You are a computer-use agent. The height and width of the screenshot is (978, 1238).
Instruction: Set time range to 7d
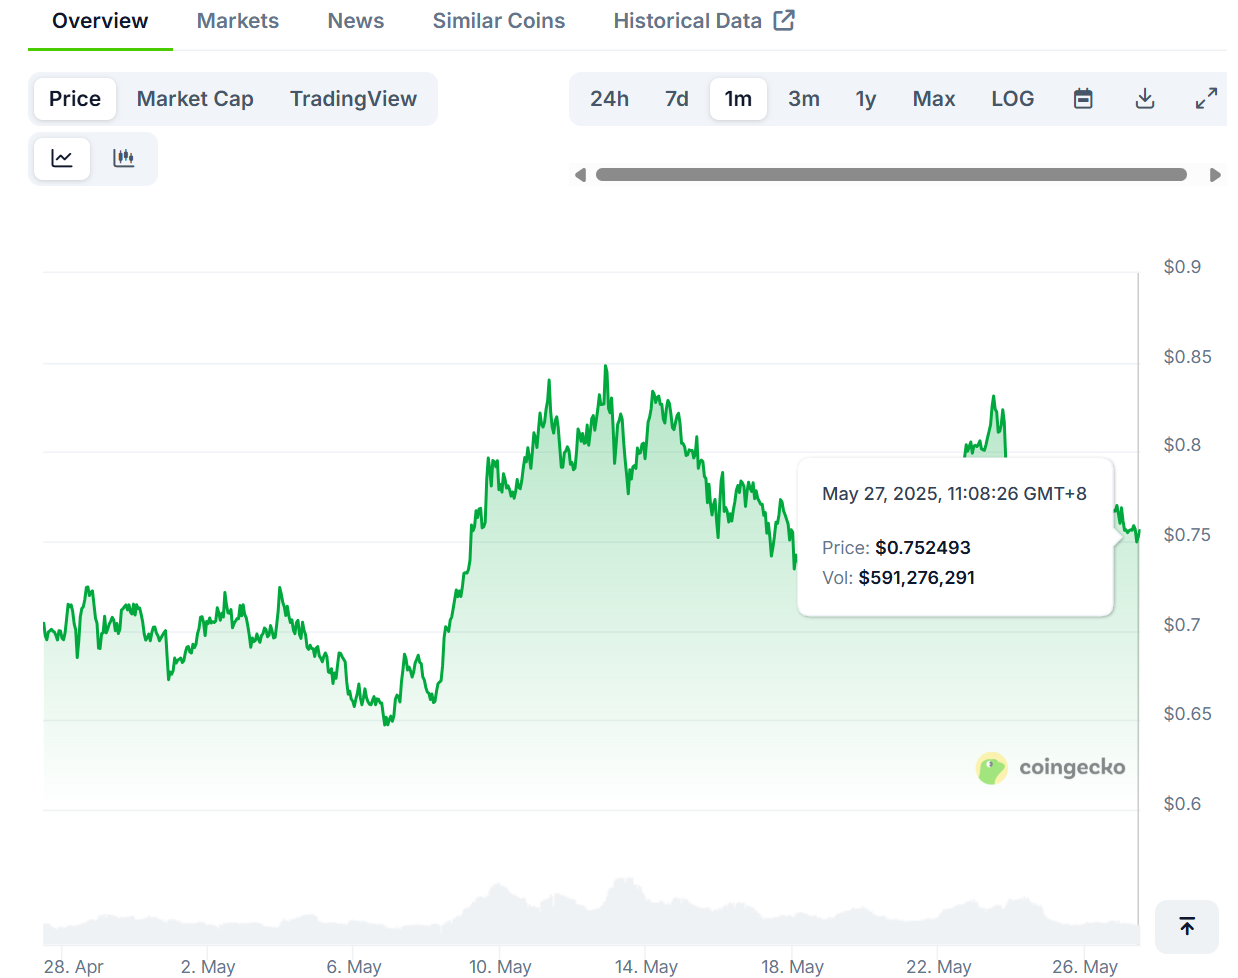[x=677, y=99]
